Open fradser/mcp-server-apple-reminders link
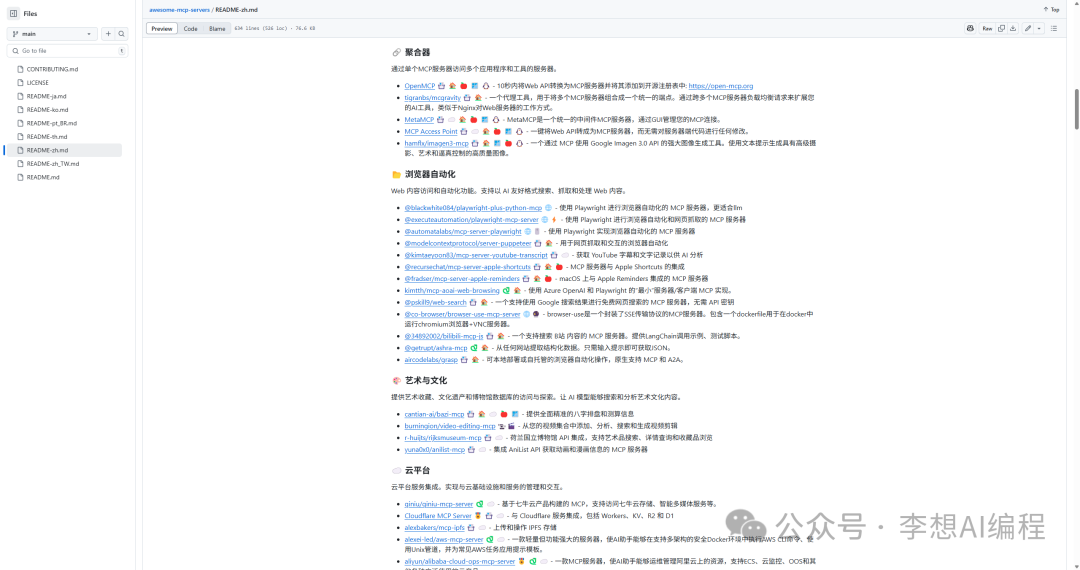This screenshot has width=1080, height=570. (461, 279)
